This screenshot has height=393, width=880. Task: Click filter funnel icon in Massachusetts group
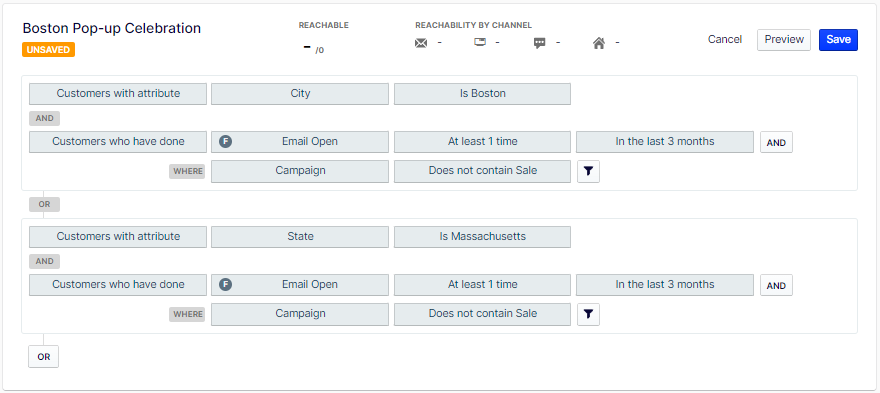pyautogui.click(x=588, y=314)
